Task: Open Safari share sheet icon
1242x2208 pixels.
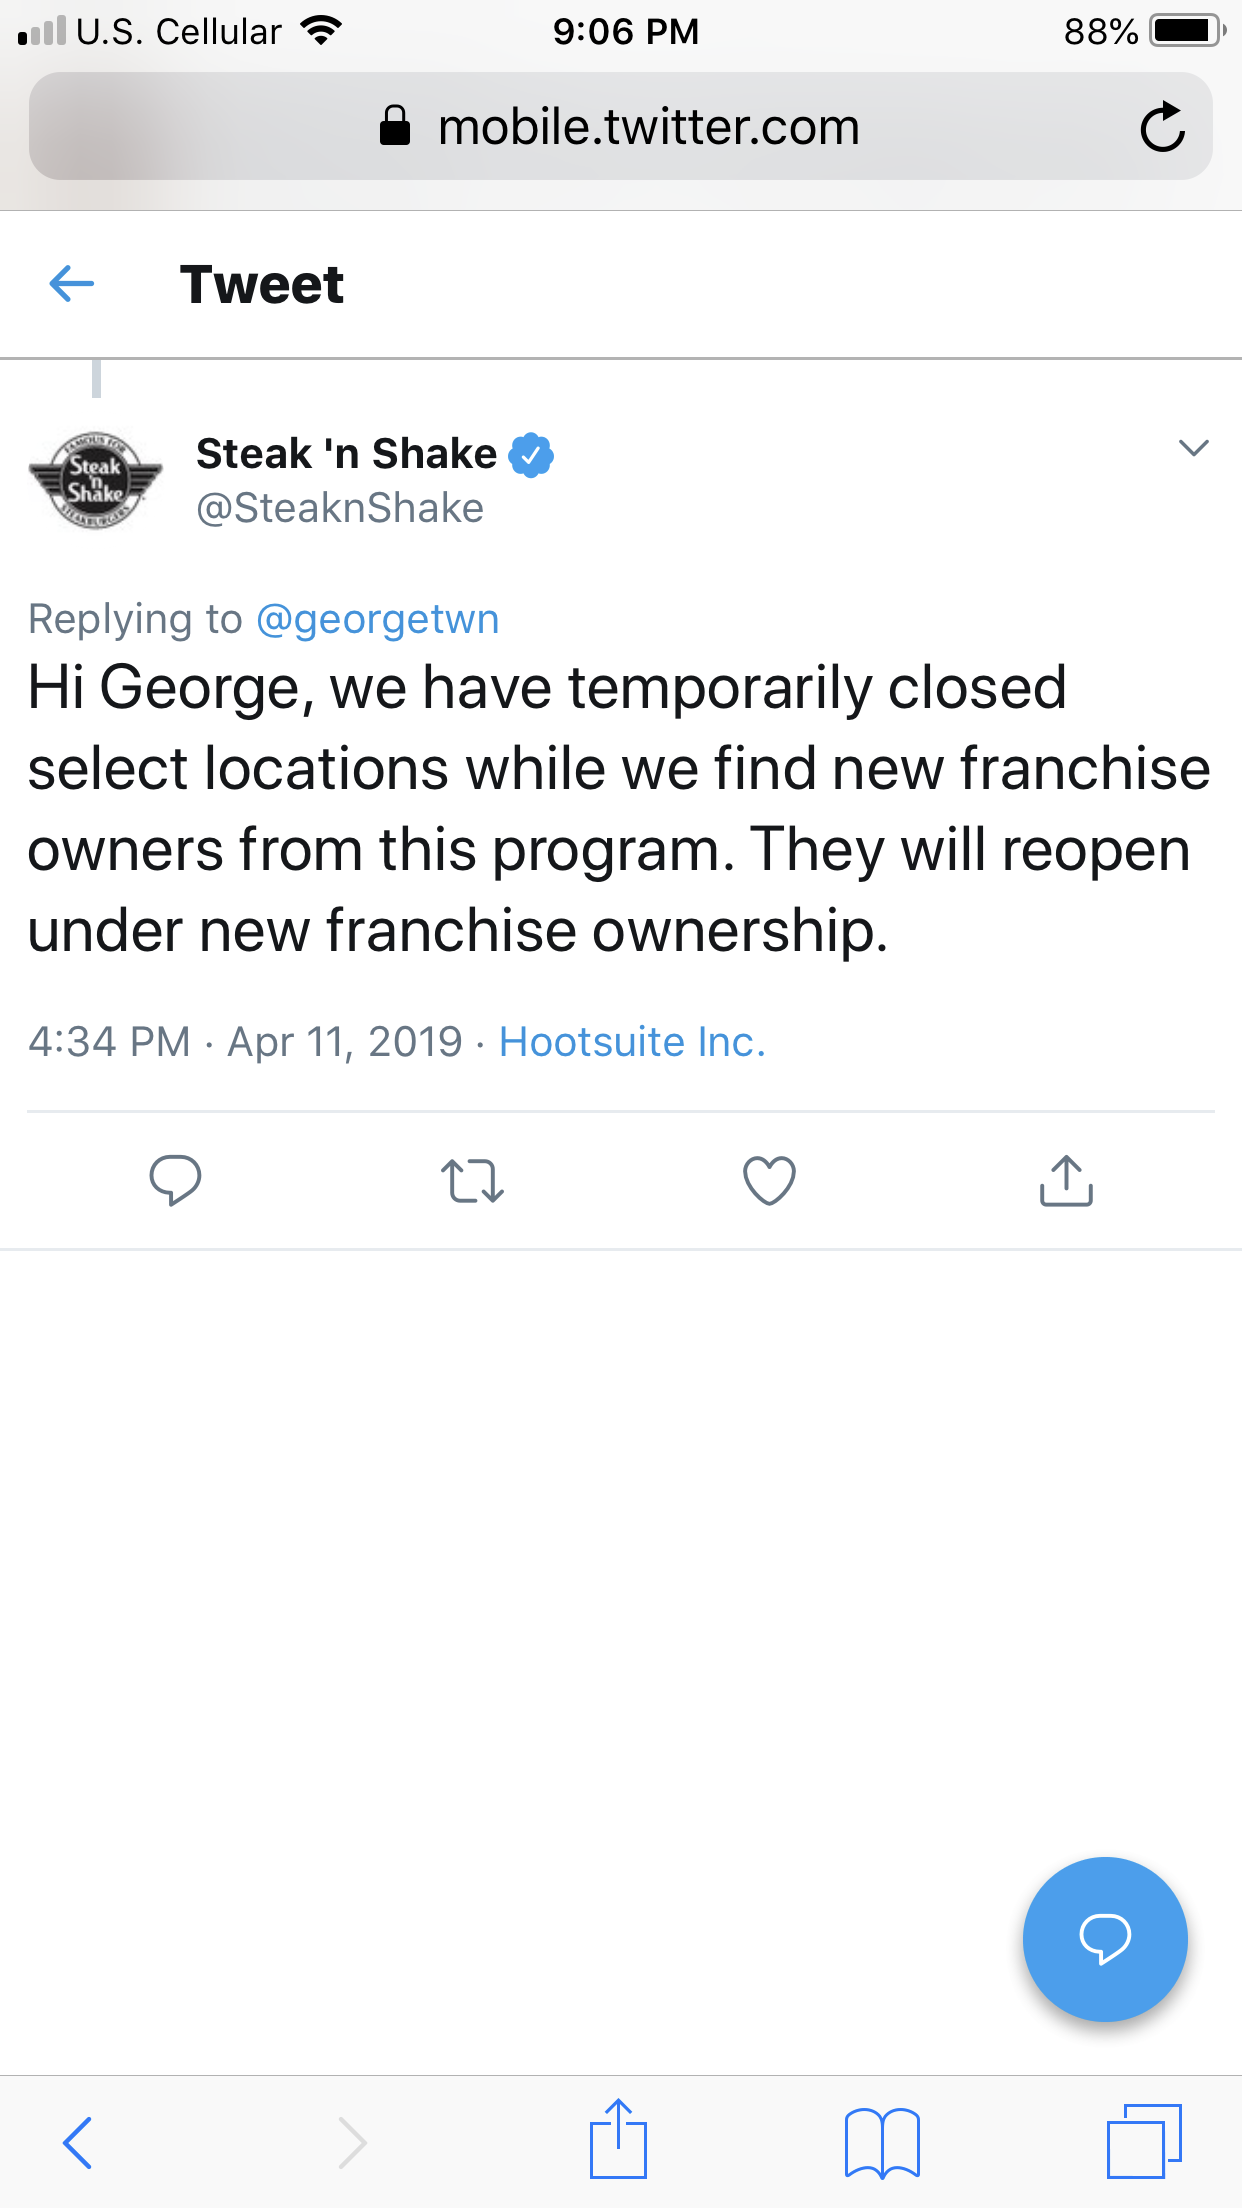Action: point(618,2139)
